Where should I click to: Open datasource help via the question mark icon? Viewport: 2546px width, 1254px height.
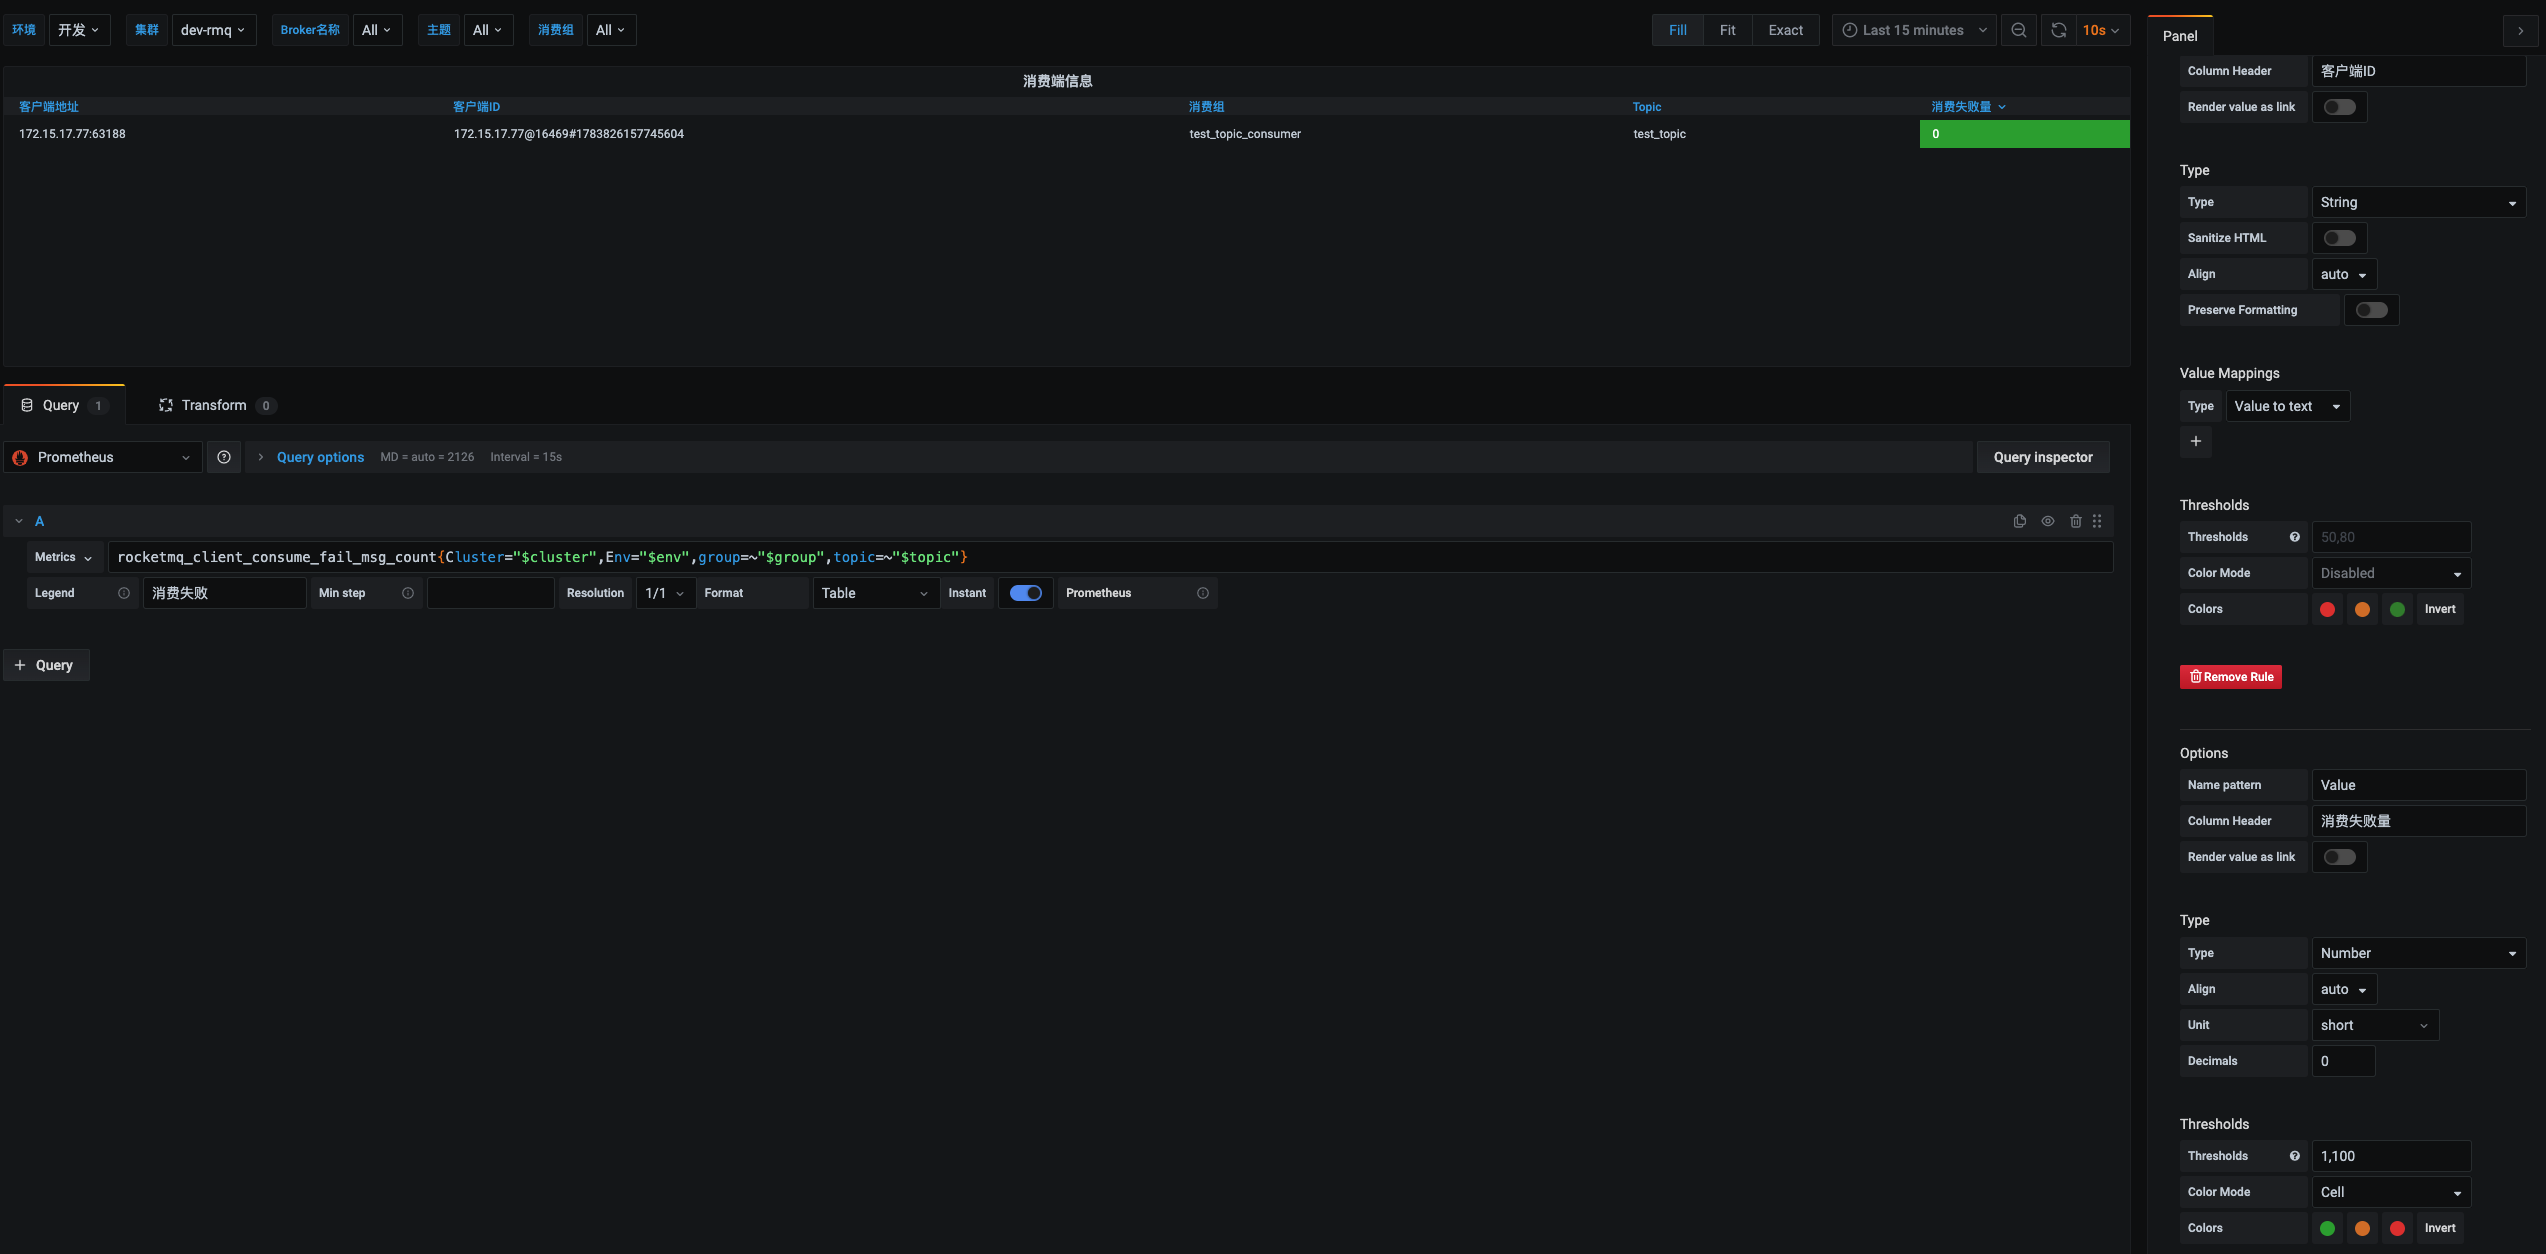click(223, 457)
